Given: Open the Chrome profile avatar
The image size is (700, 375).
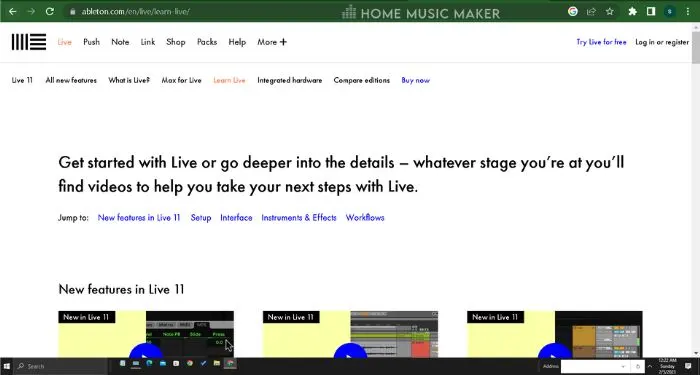Looking at the screenshot, I should click(x=669, y=12).
